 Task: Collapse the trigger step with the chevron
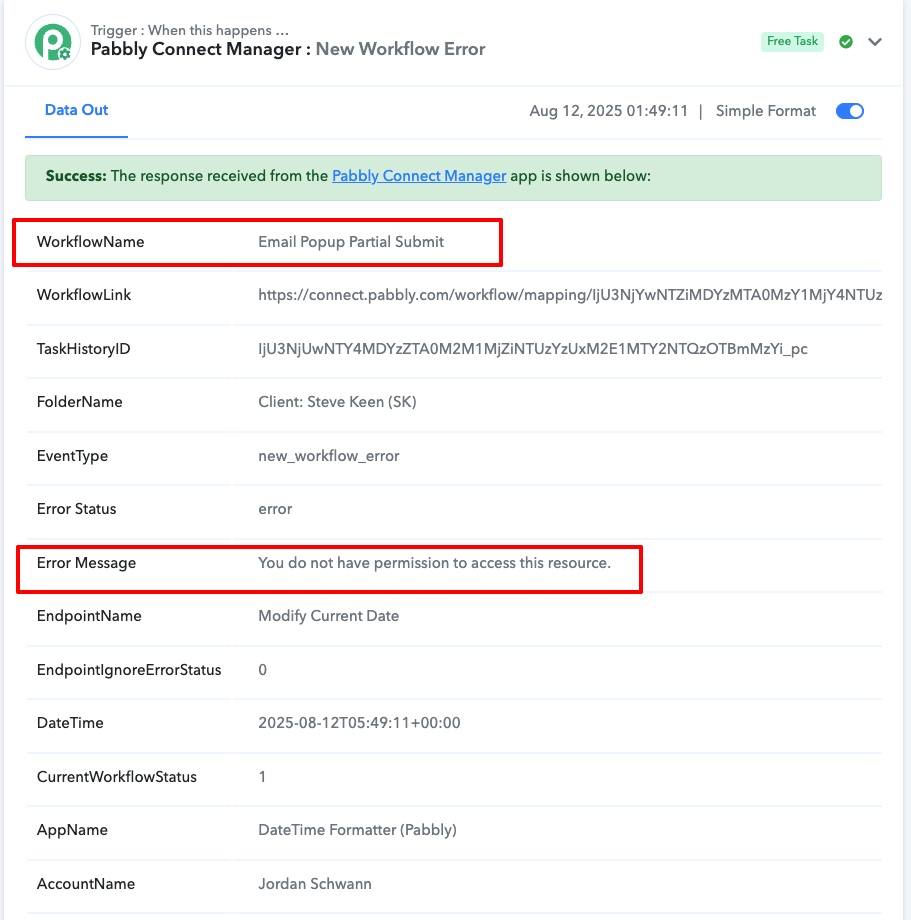pos(875,42)
